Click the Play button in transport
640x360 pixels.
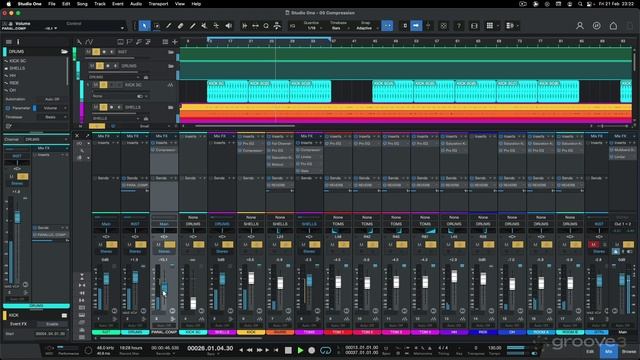(300, 350)
